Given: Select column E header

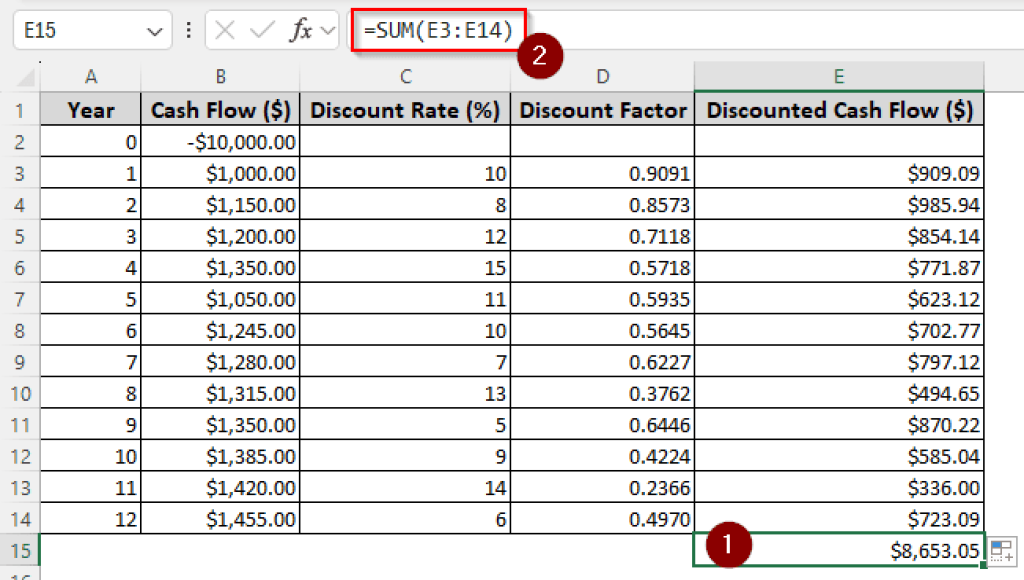Looking at the screenshot, I should (838, 76).
